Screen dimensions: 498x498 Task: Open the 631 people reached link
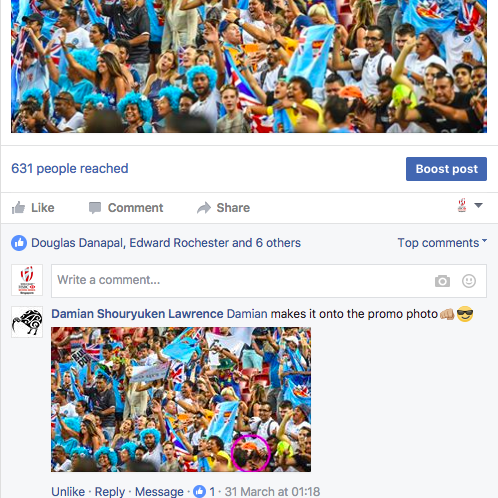(70, 169)
